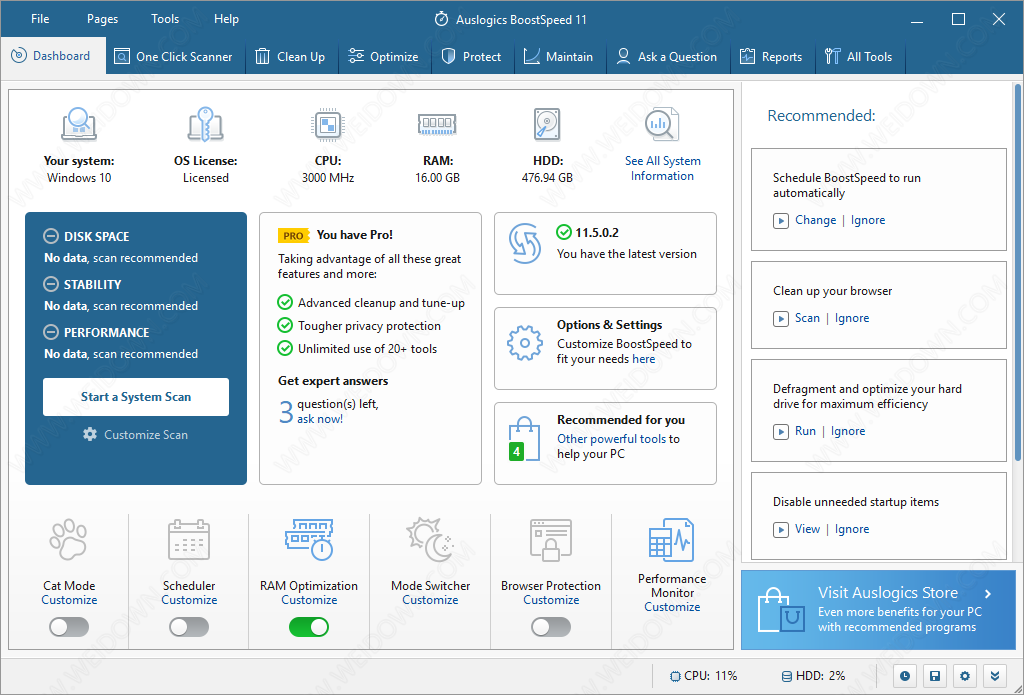Image resolution: width=1024 pixels, height=695 pixels.
Task: Click Customize under Cat Mode
Action: [x=69, y=600]
